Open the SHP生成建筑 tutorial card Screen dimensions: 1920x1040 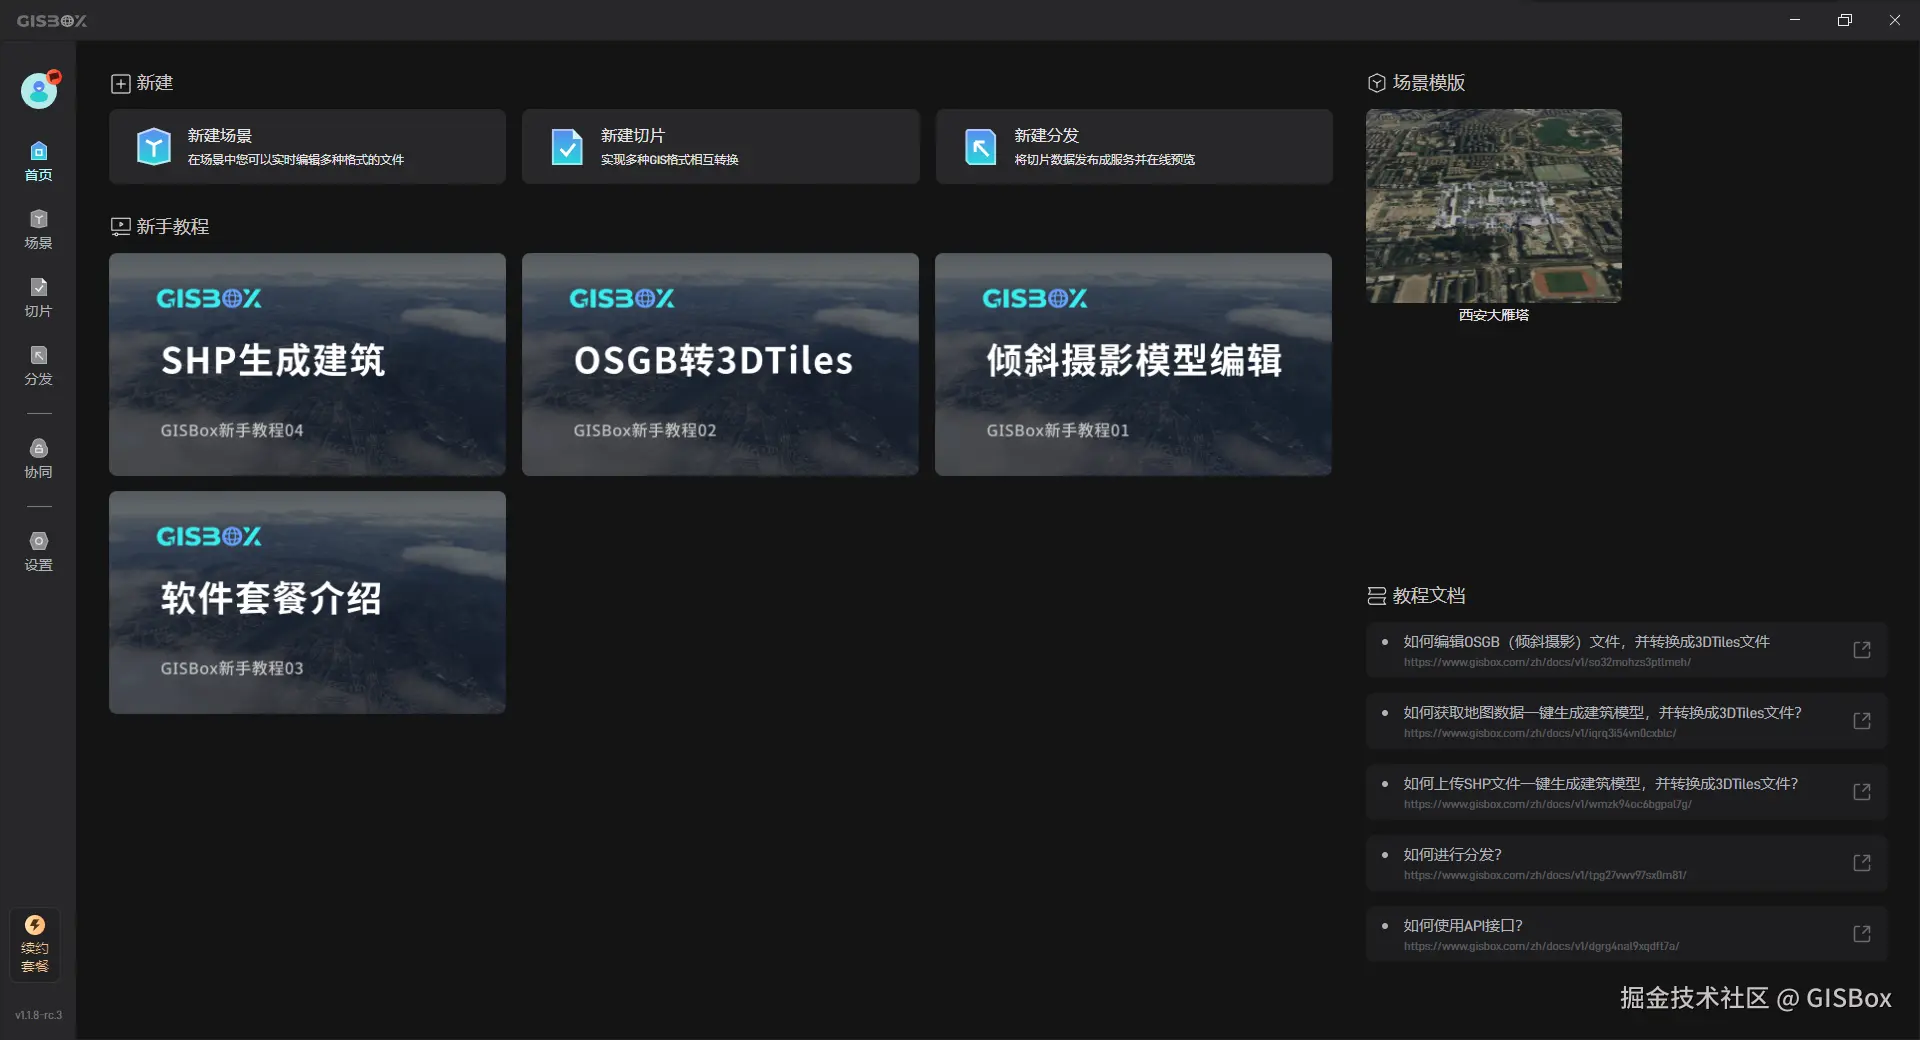pos(307,364)
